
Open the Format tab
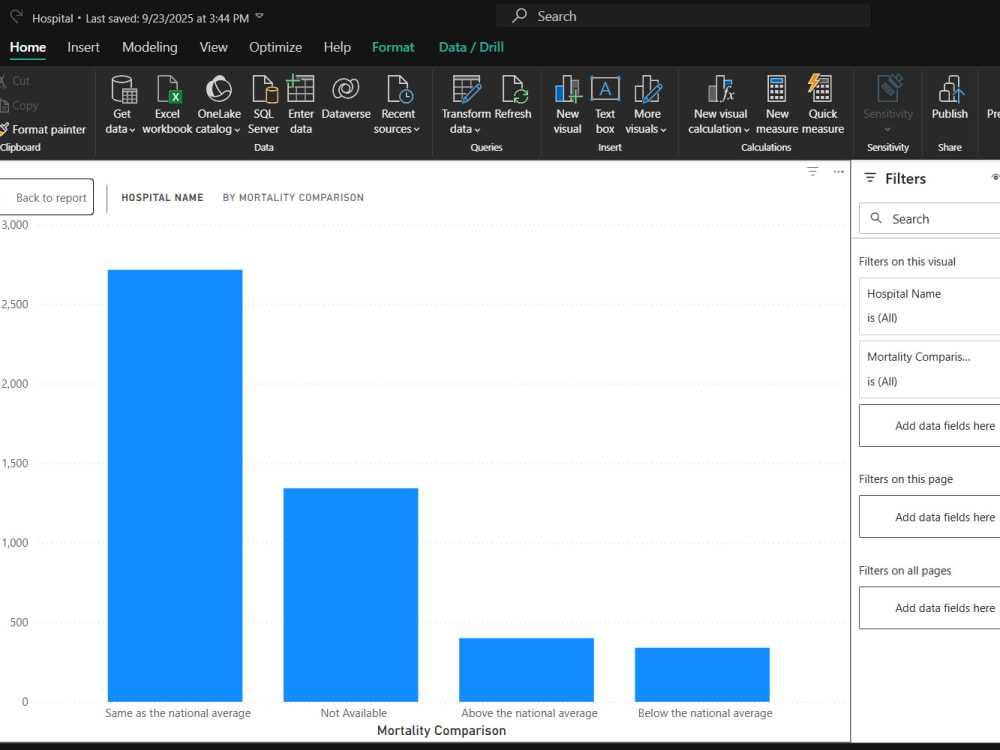pyautogui.click(x=393, y=47)
